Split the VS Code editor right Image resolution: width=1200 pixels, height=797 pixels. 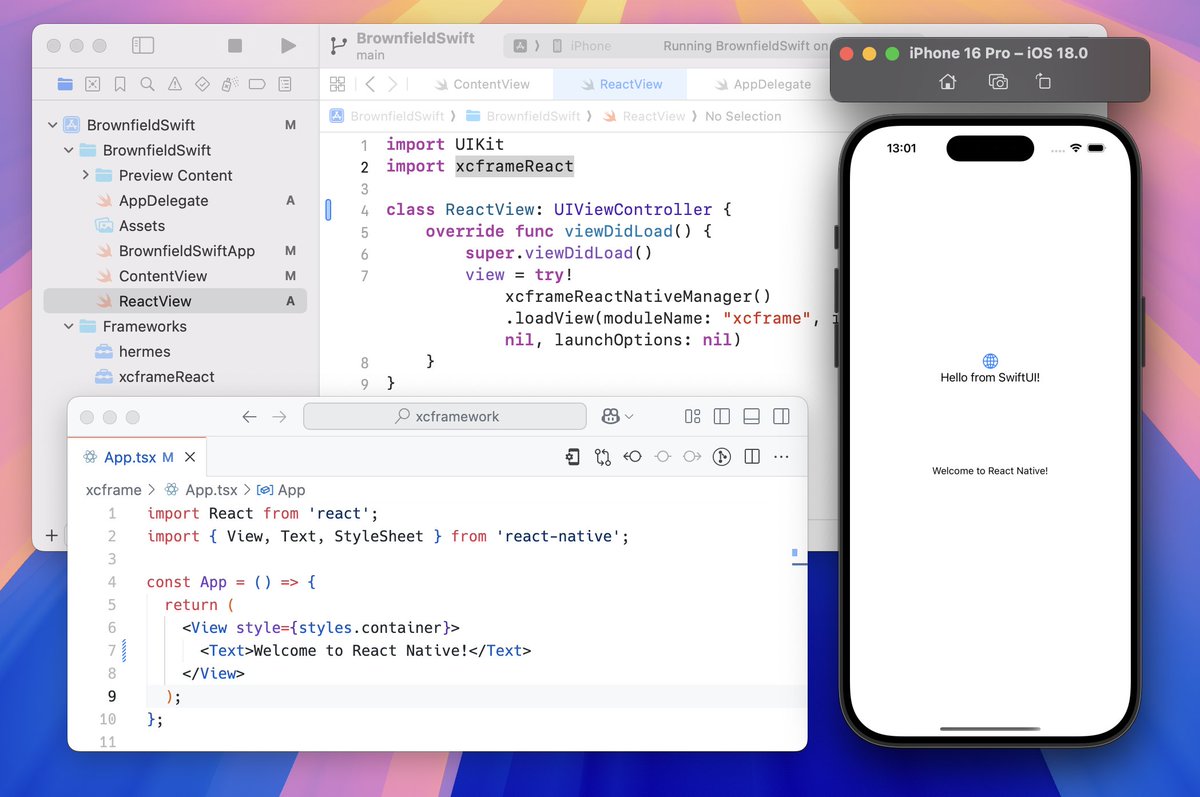[x=752, y=457]
